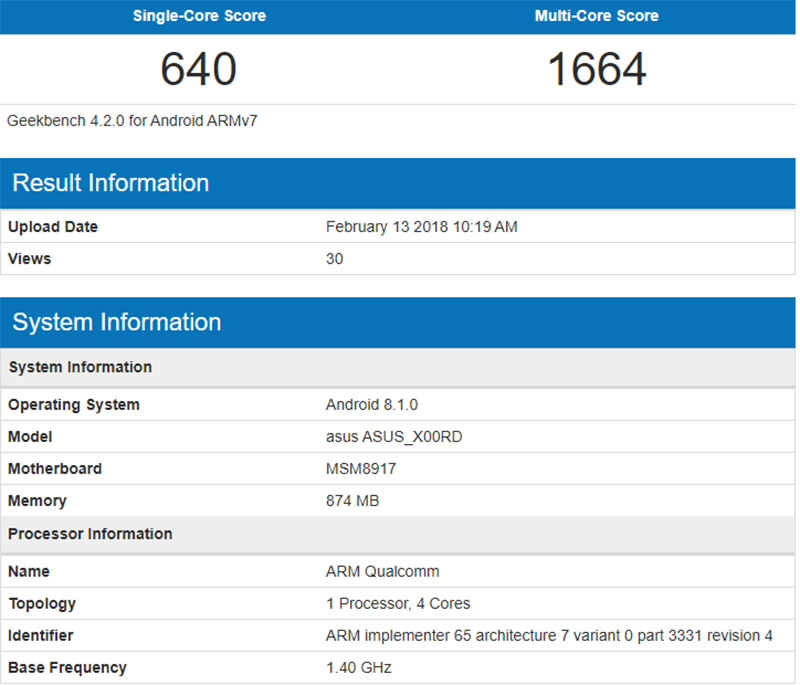Click the Upload Date label
800x685 pixels.
(53, 226)
